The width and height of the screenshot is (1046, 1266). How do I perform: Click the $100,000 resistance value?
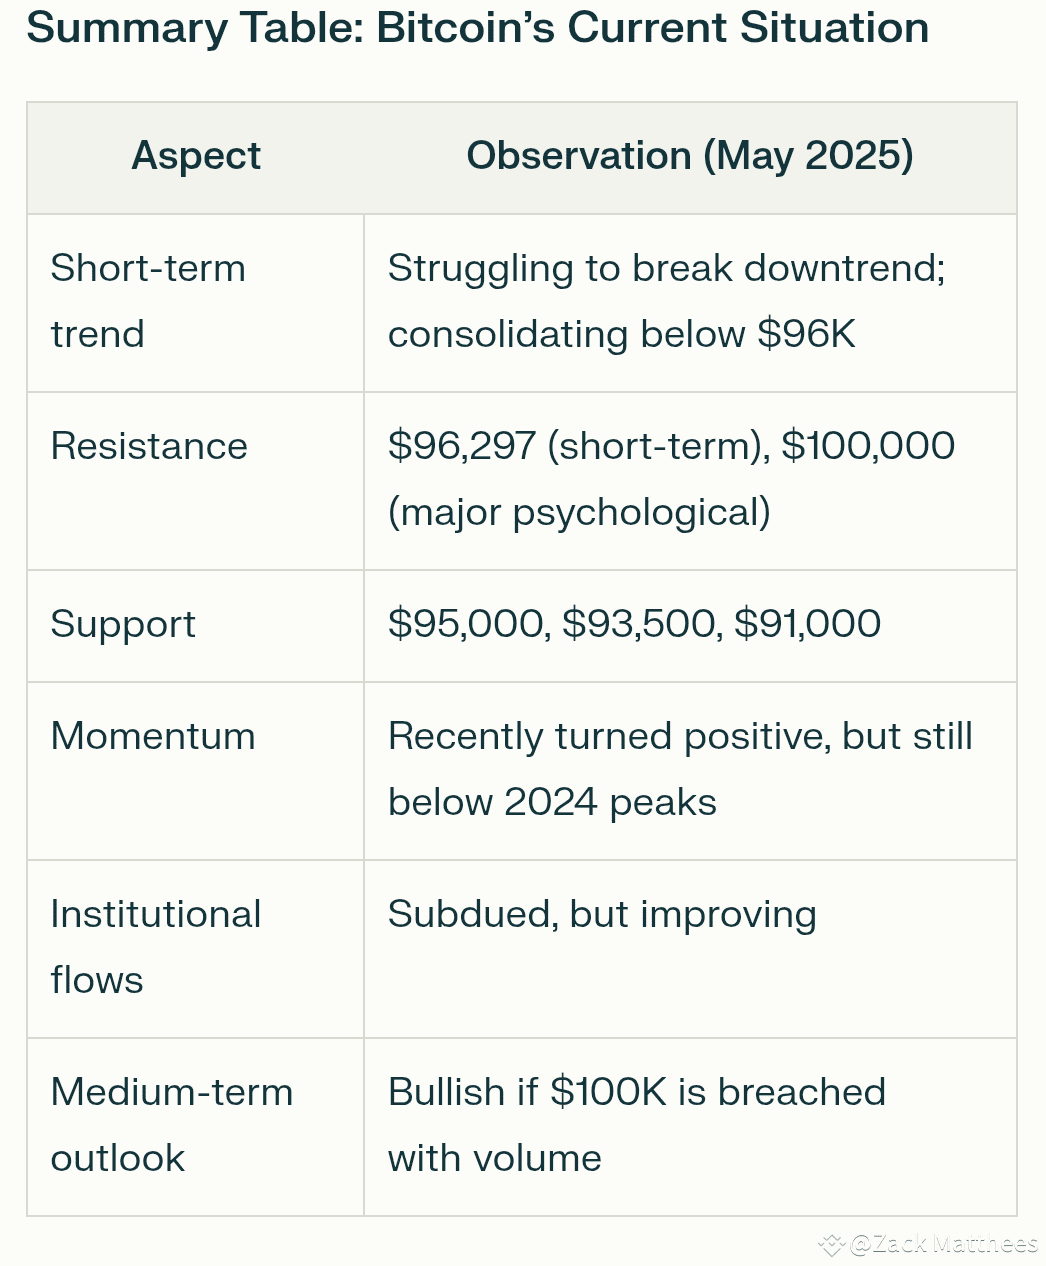pyautogui.click(x=868, y=446)
